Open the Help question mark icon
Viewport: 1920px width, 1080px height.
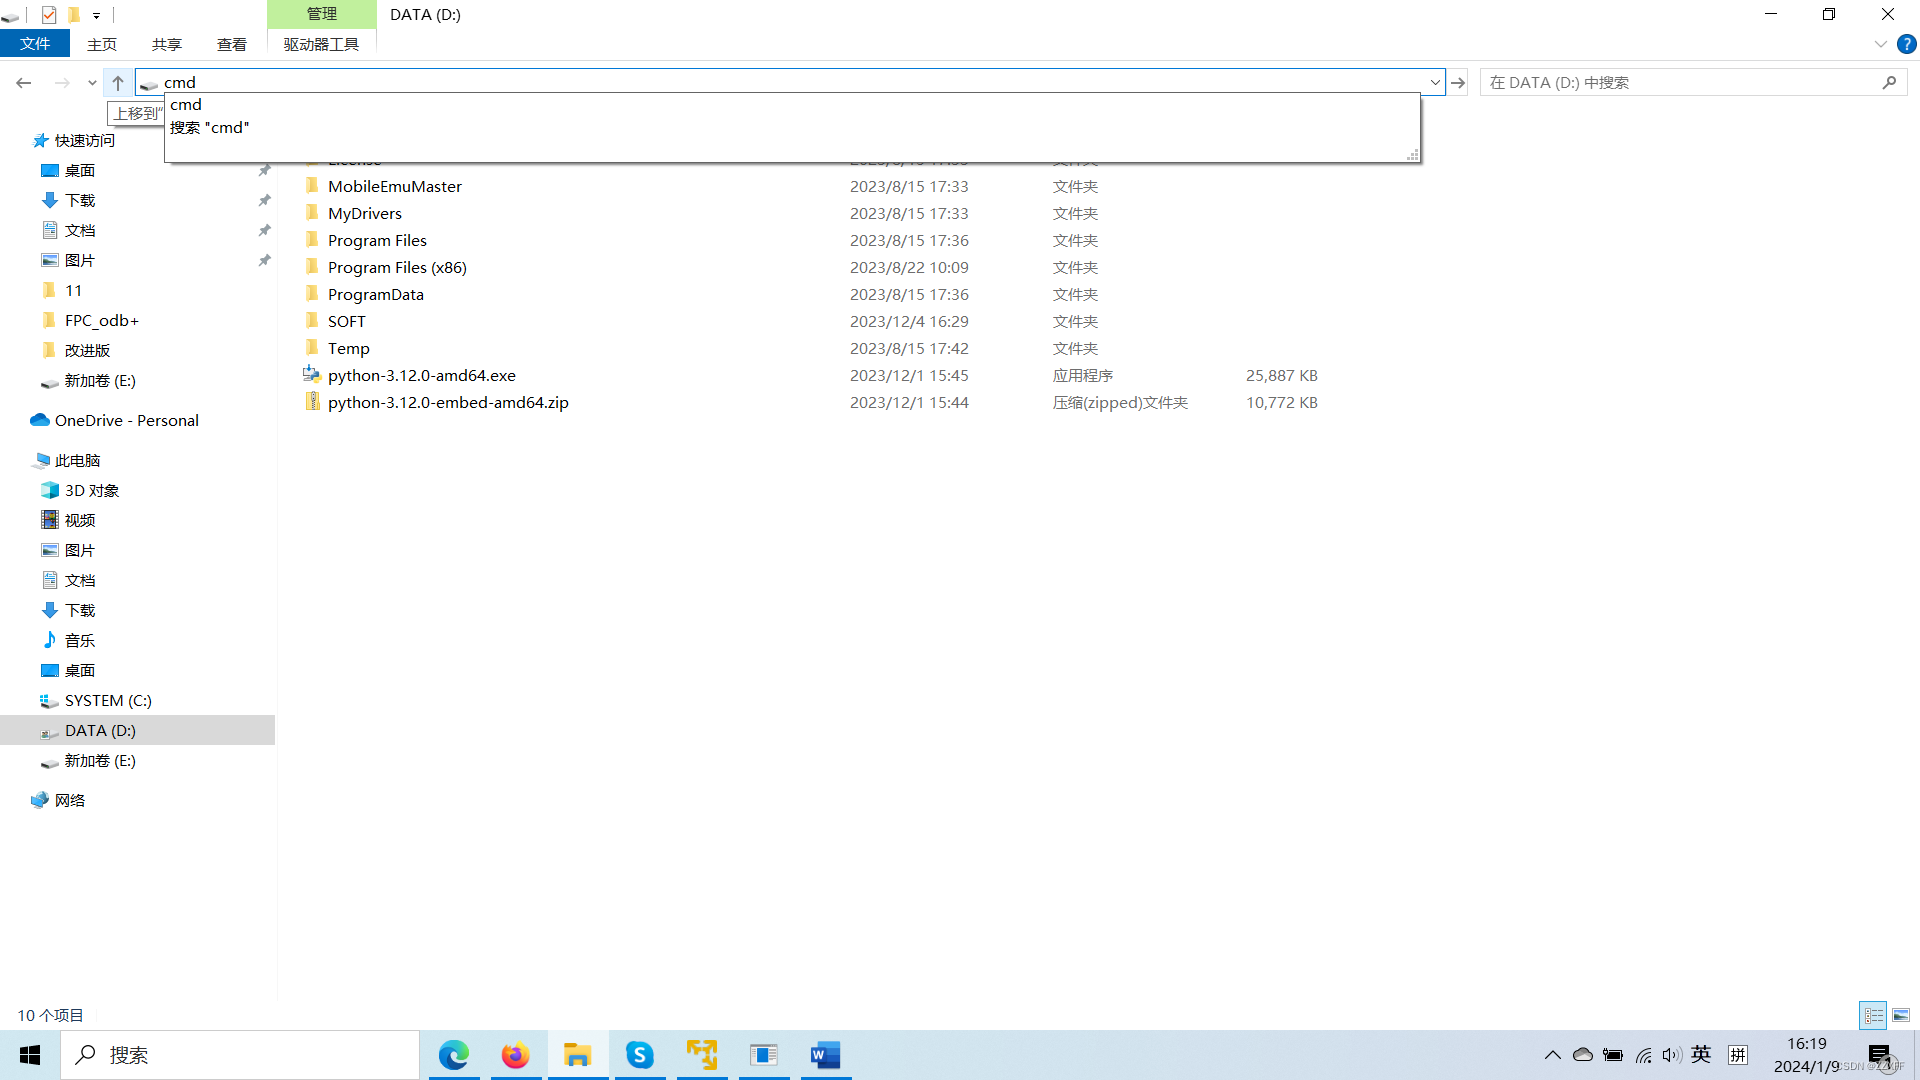tap(1906, 44)
